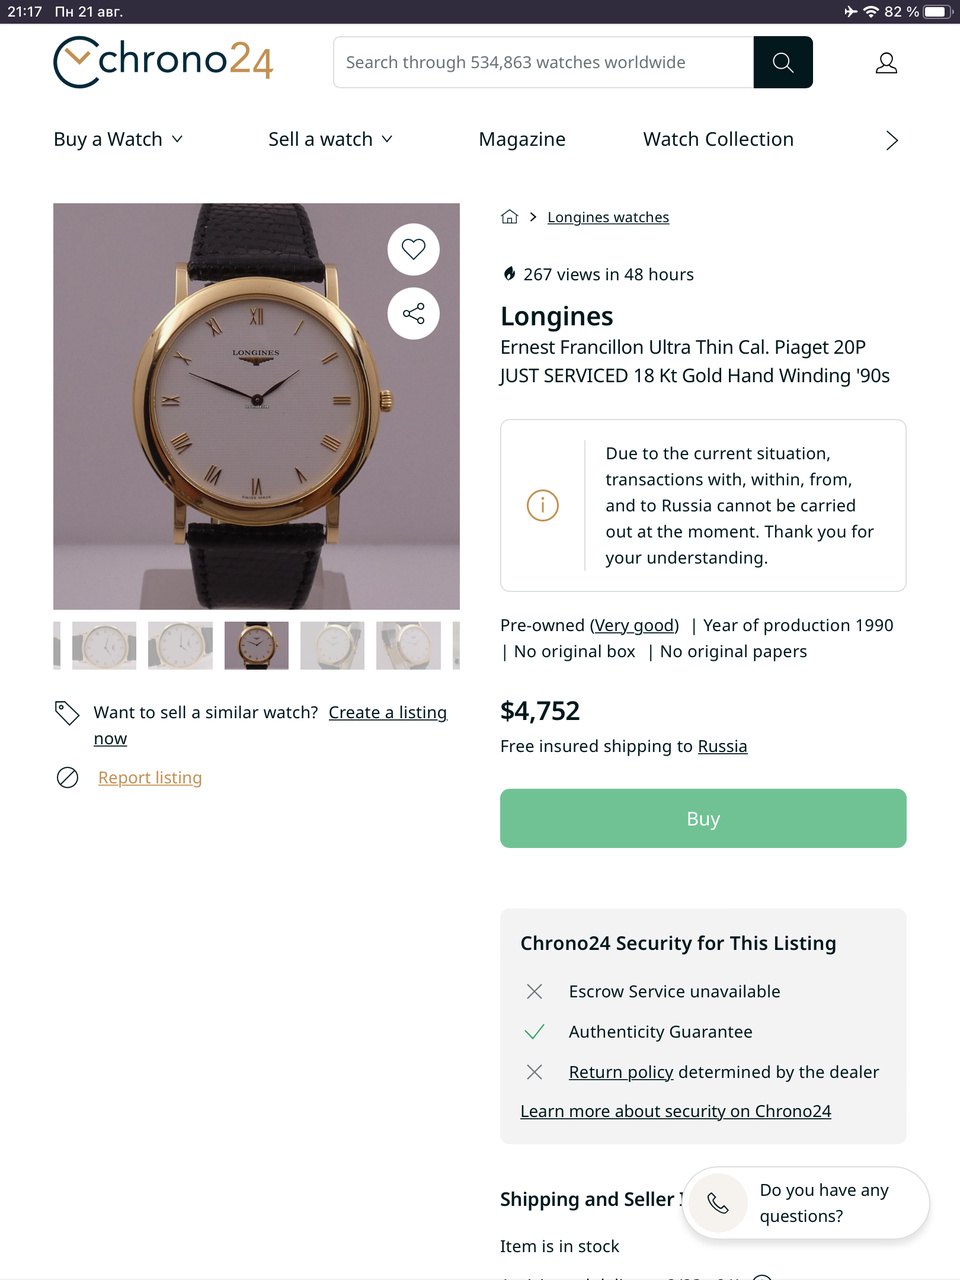
Task: Open Watch Collection menu item
Action: pos(718,139)
